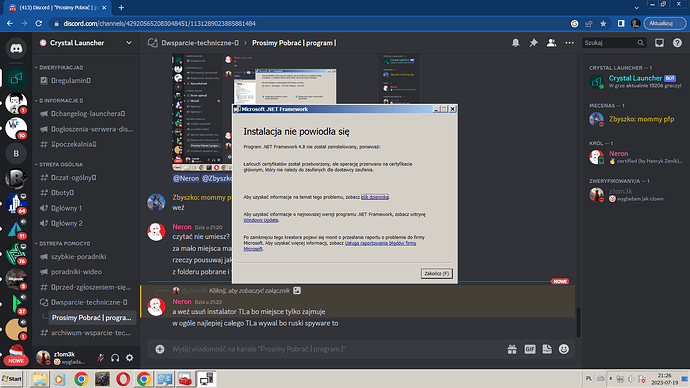Viewport: 690px width, 388px height.
Task: Collapse the STREFA OGÓLNA category
Action: [x=59, y=165]
